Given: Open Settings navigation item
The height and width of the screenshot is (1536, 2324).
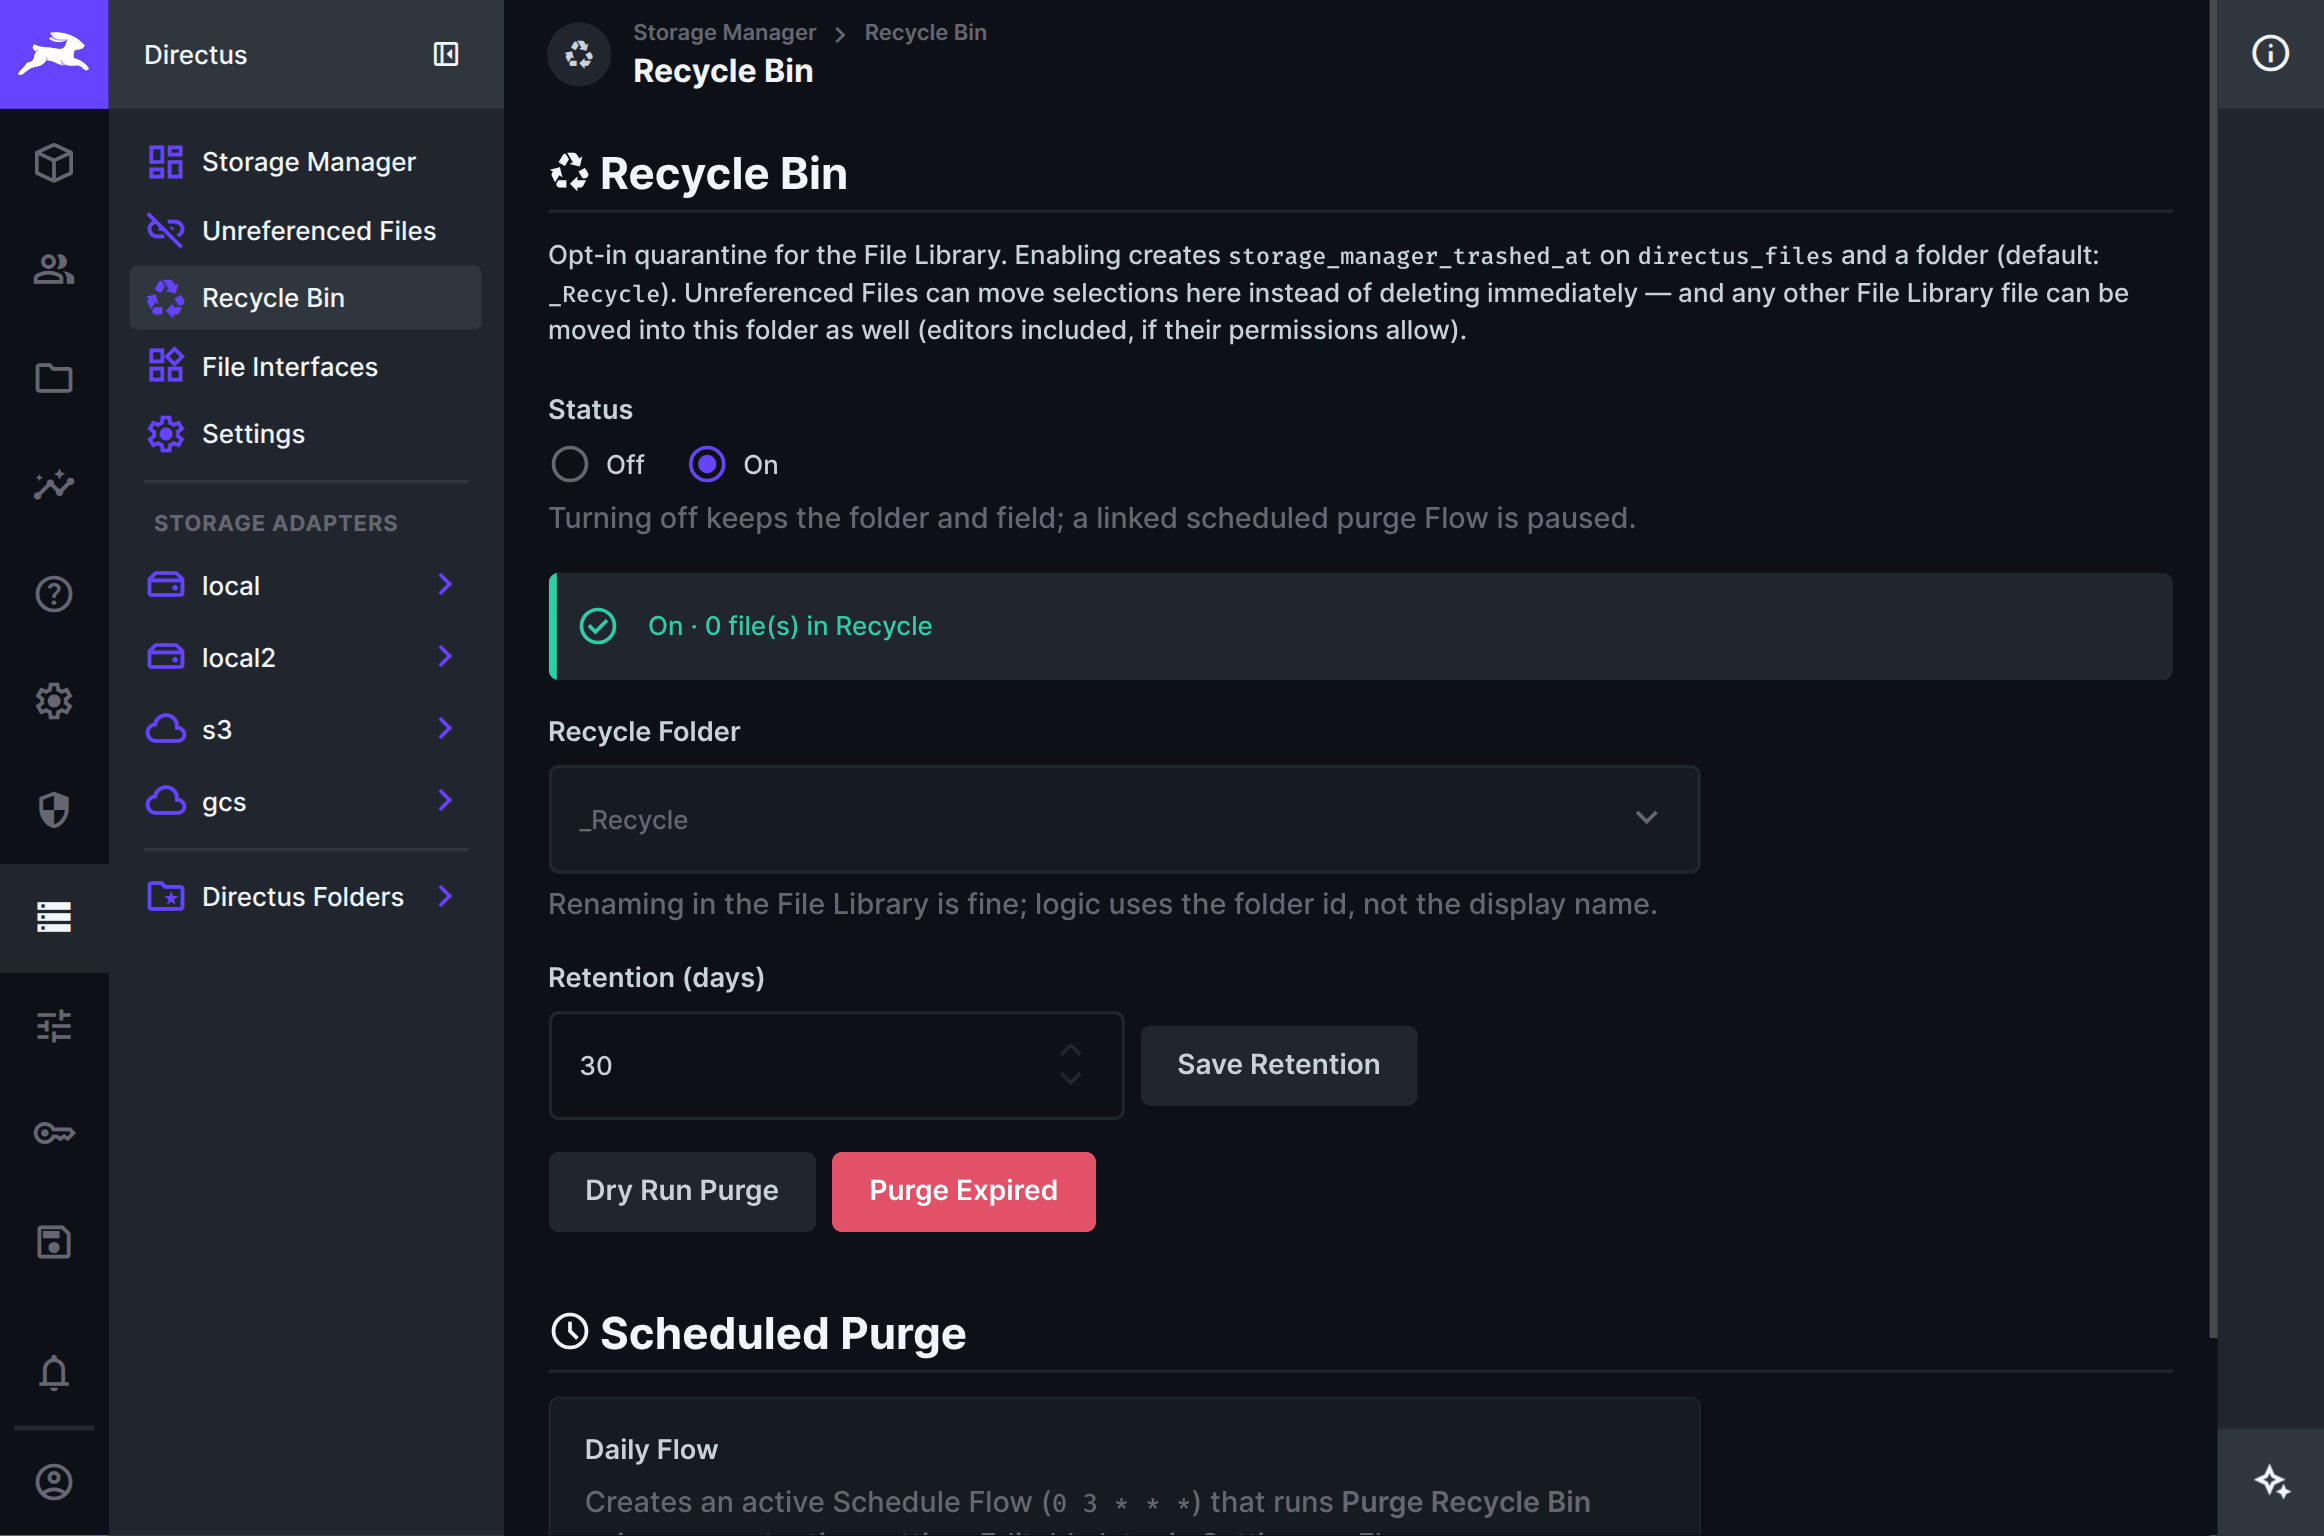Looking at the screenshot, I should [305, 434].
